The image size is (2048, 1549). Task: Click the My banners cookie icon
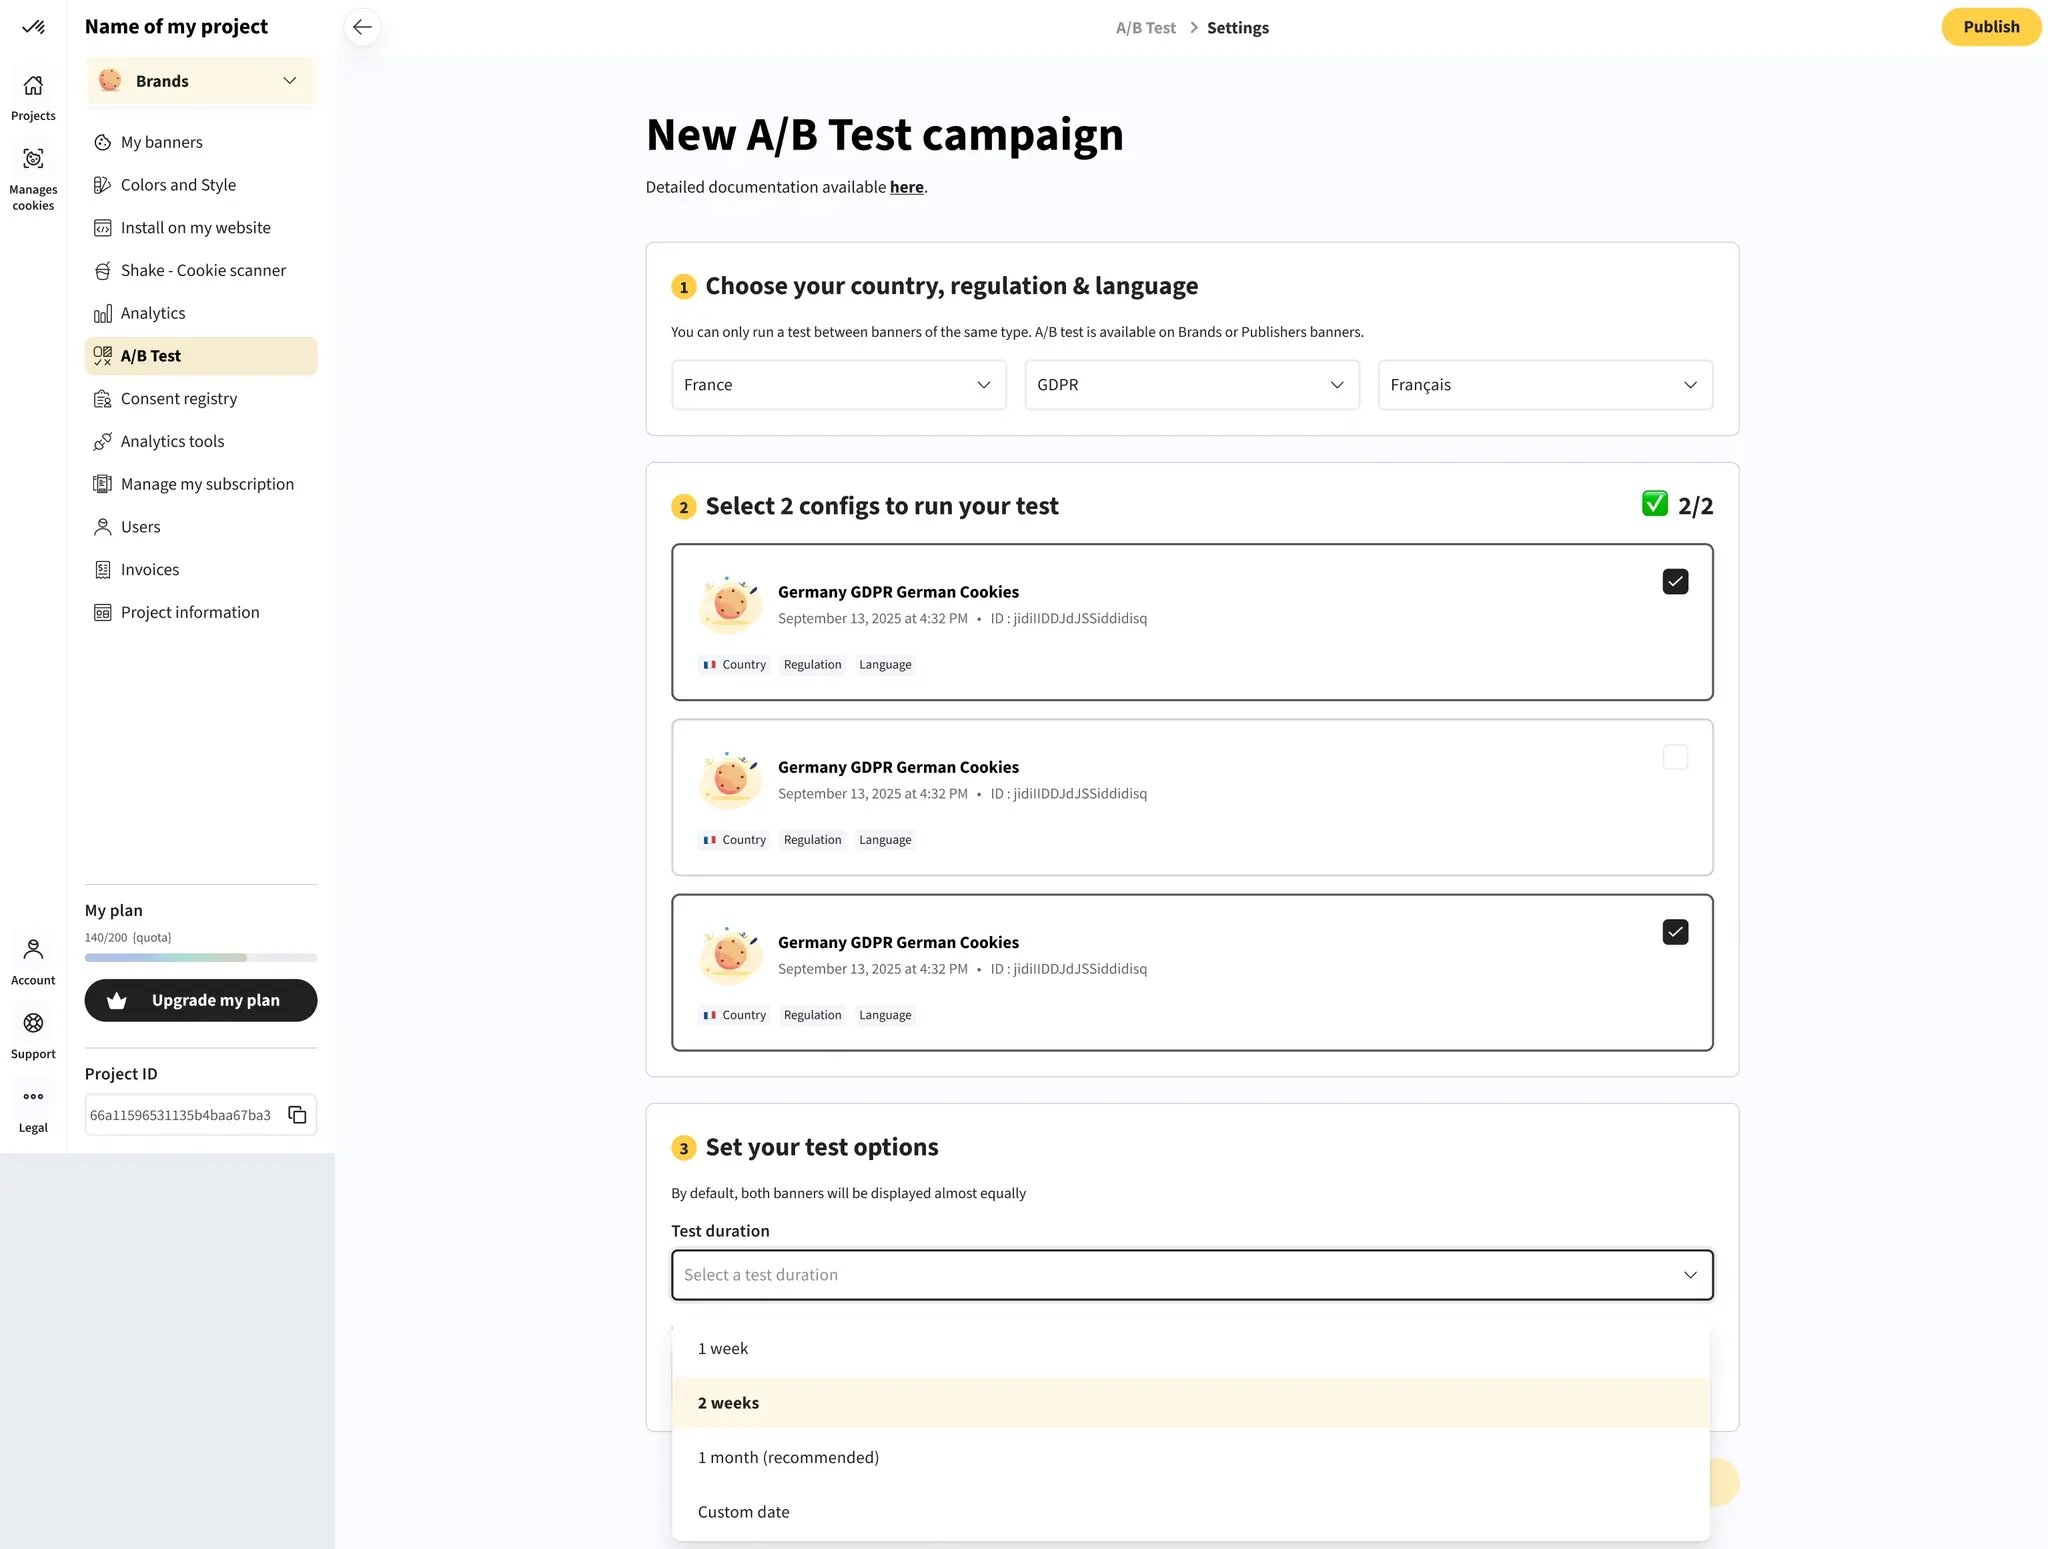pos(102,142)
